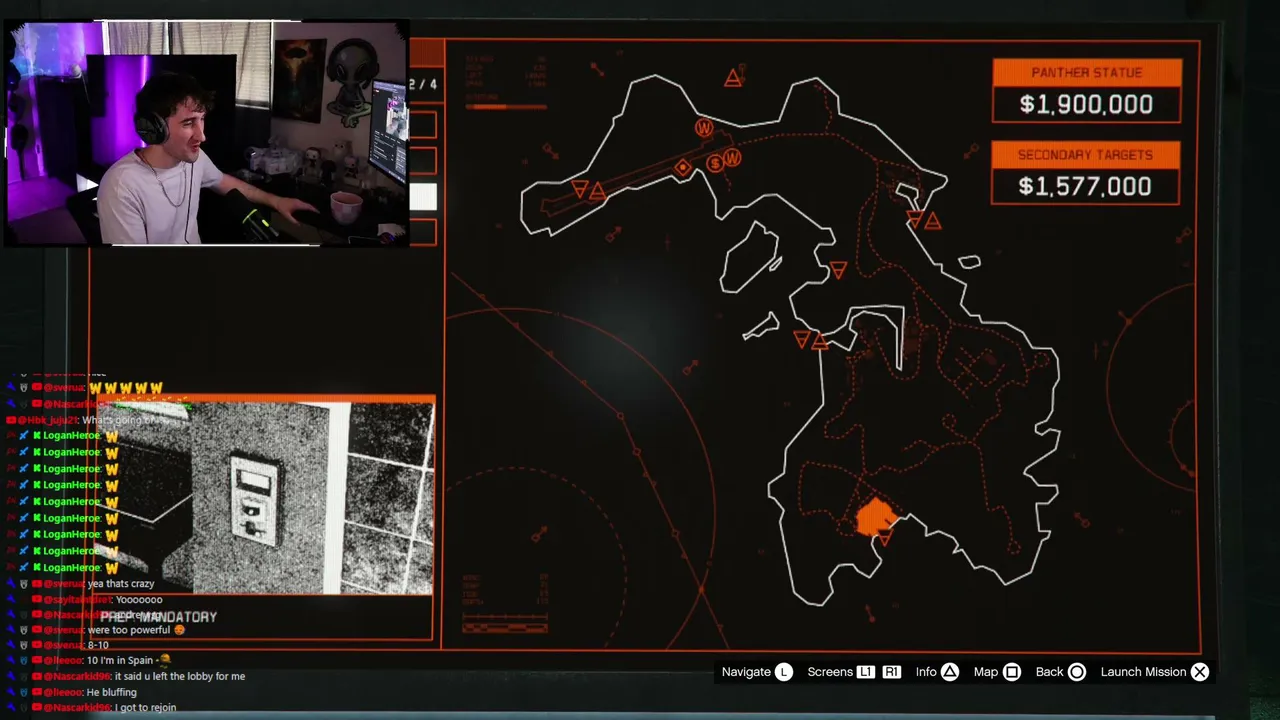Click the Launch Mission prompt

click(1143, 672)
